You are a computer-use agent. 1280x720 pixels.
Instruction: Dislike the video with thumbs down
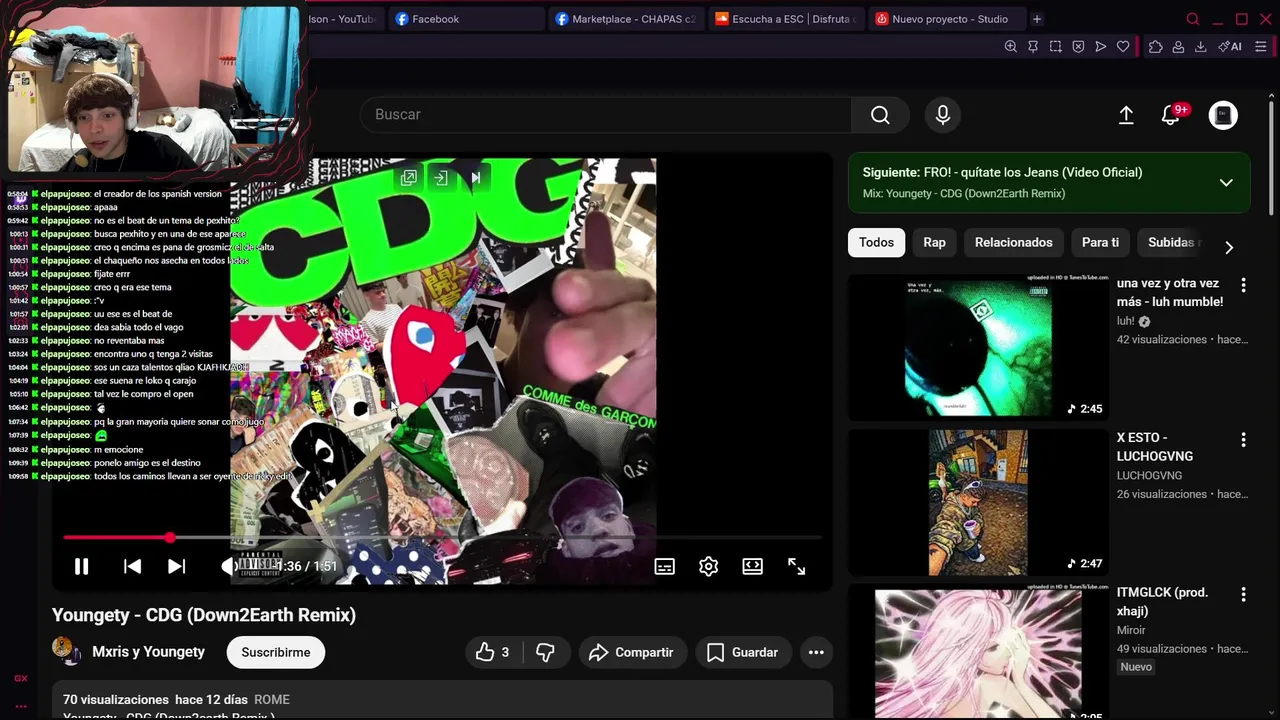click(545, 652)
